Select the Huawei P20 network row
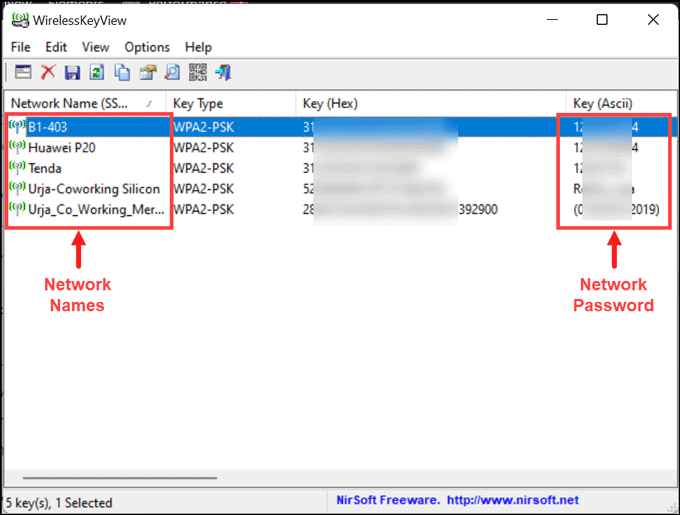The height and width of the screenshot is (515, 680). point(62,147)
